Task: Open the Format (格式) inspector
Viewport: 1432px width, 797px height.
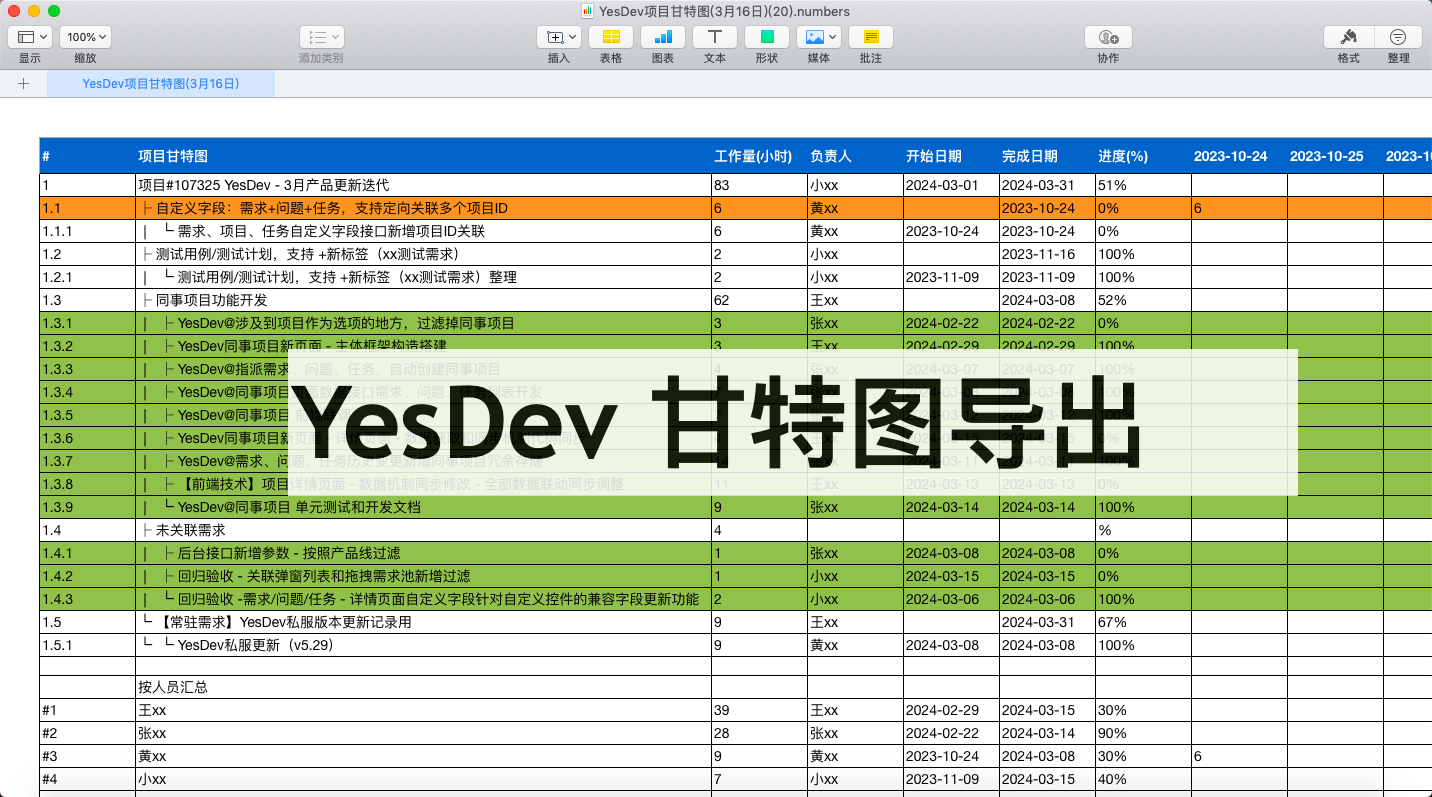Action: (1348, 37)
